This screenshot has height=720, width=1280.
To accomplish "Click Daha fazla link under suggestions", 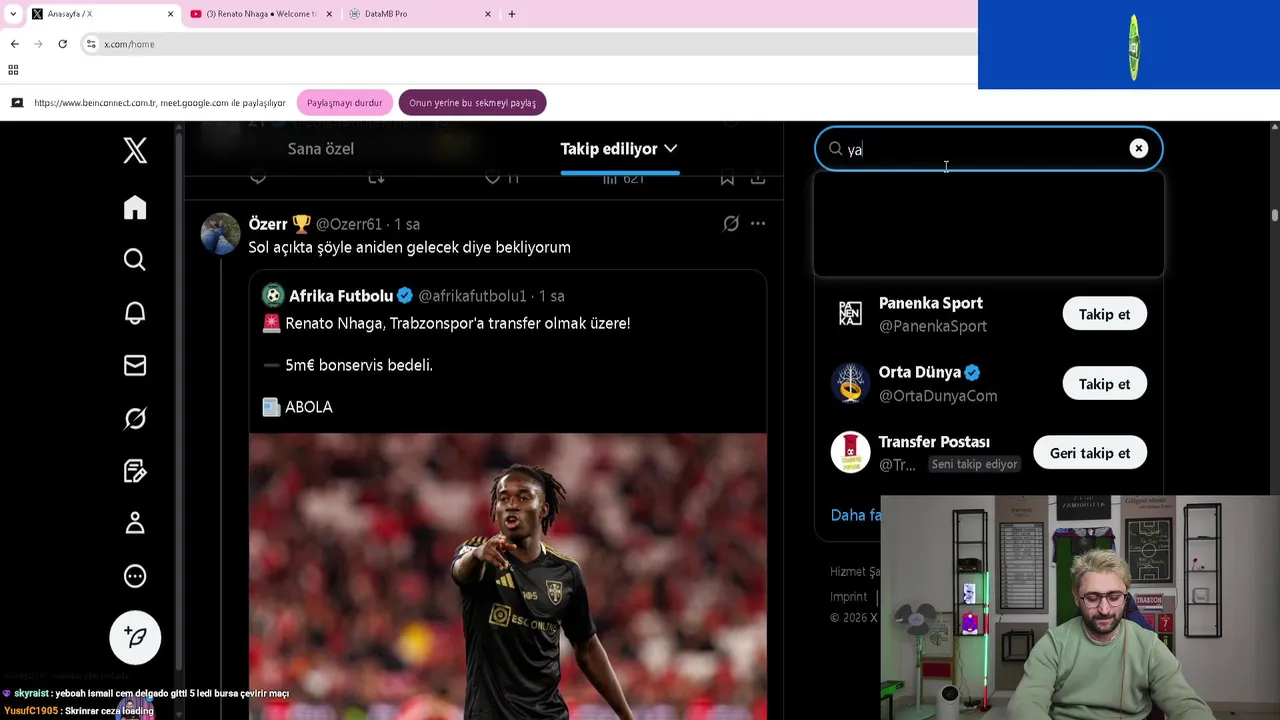I will 856,515.
